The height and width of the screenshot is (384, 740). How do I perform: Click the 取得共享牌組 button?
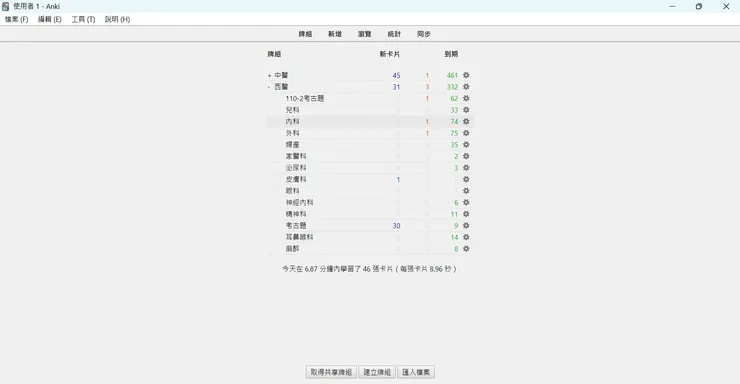pos(331,372)
